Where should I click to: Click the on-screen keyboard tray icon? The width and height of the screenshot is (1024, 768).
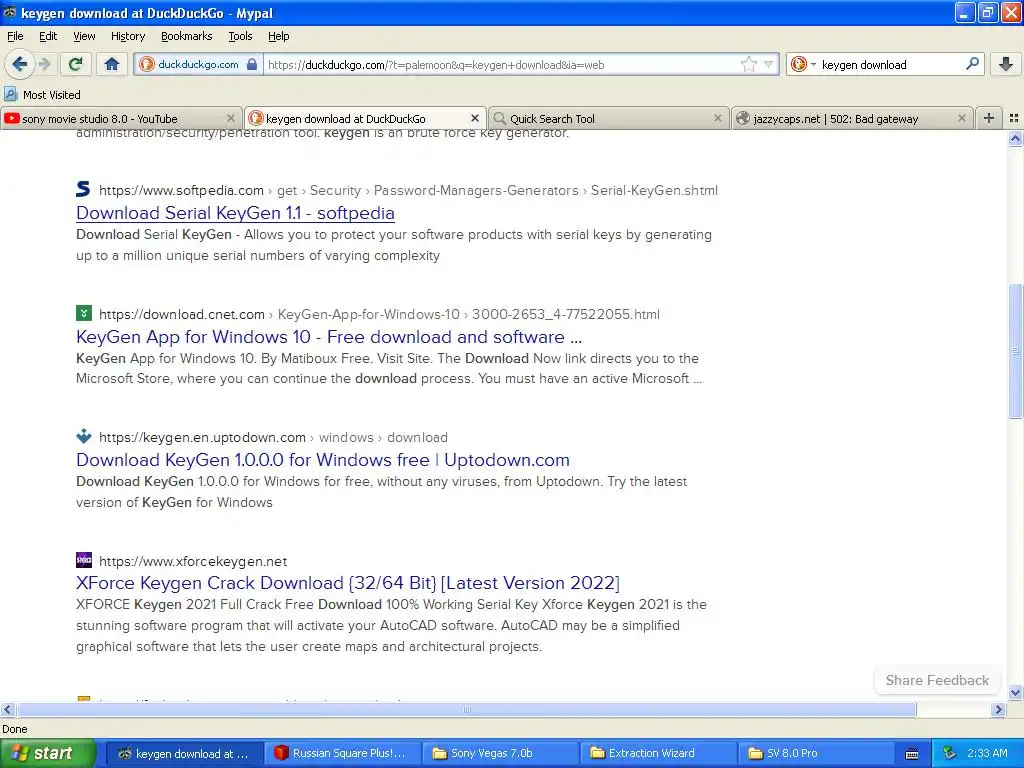pos(912,754)
